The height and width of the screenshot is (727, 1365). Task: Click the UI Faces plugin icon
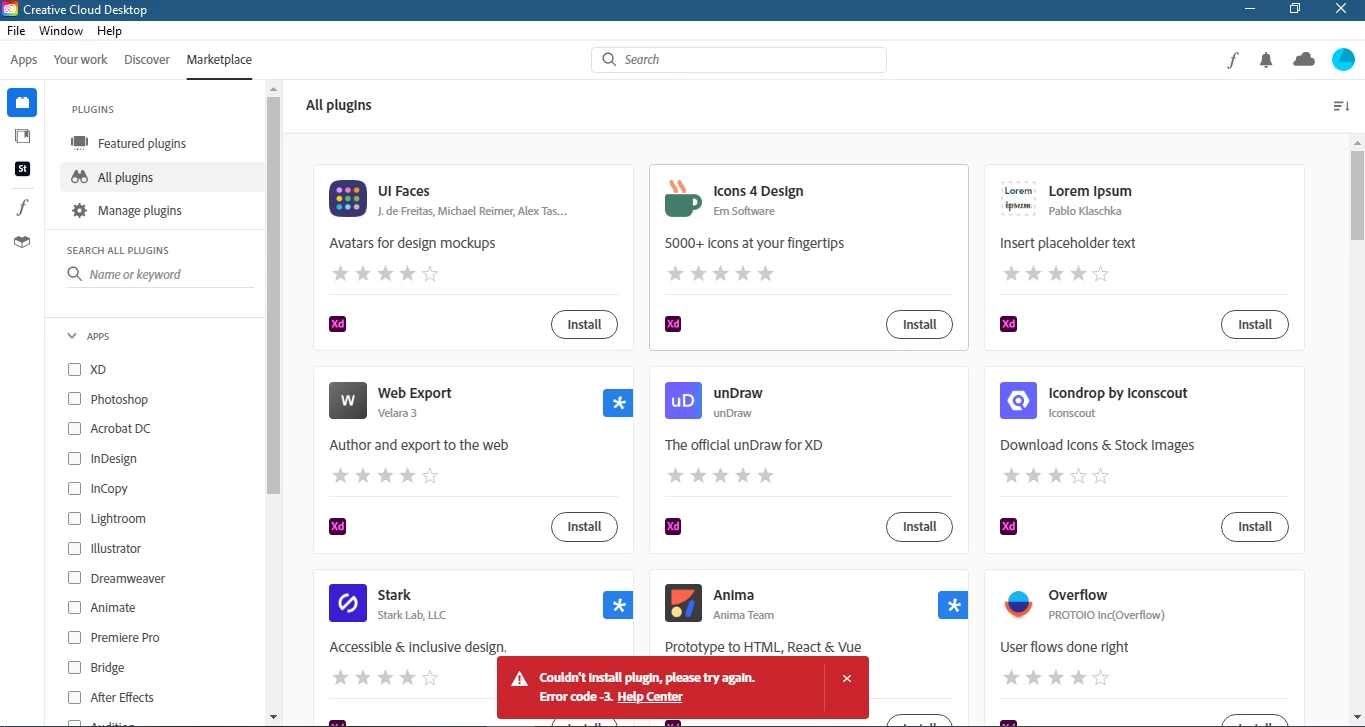coord(348,199)
